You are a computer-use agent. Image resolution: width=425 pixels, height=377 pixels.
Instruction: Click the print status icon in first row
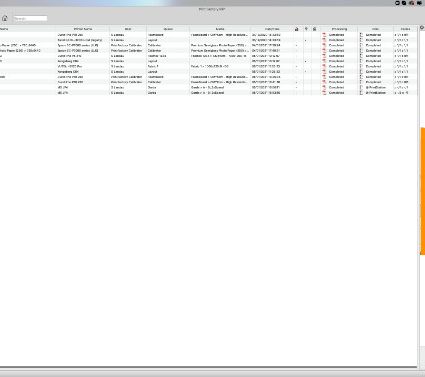(x=361, y=35)
